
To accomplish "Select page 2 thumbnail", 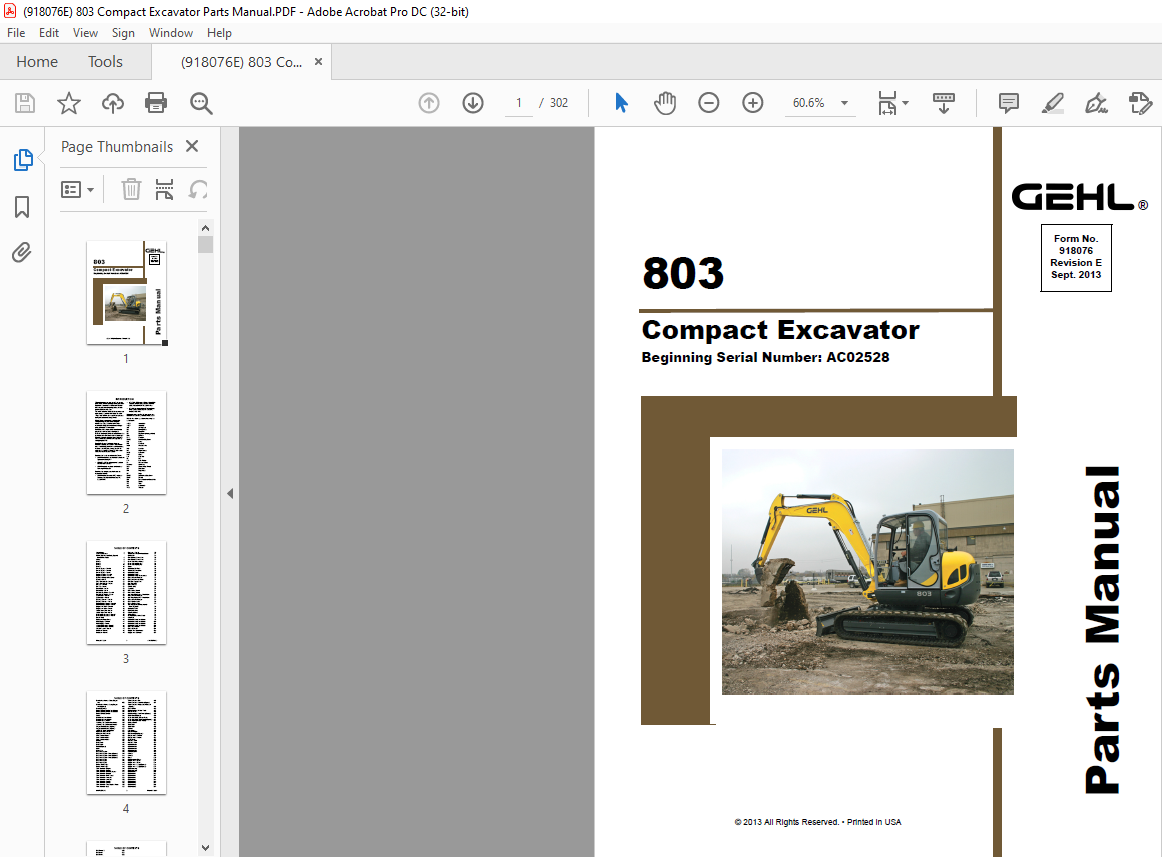I will coord(127,443).
